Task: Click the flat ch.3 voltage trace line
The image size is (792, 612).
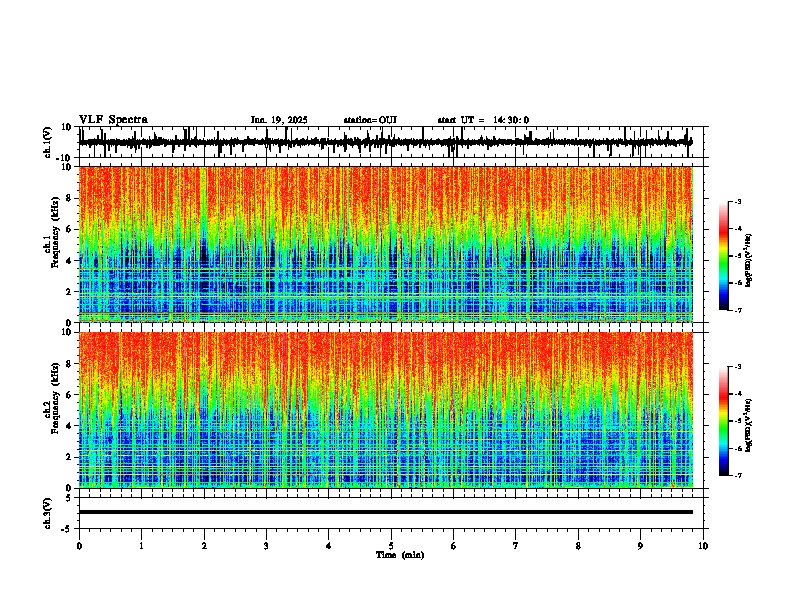Action: click(x=386, y=512)
